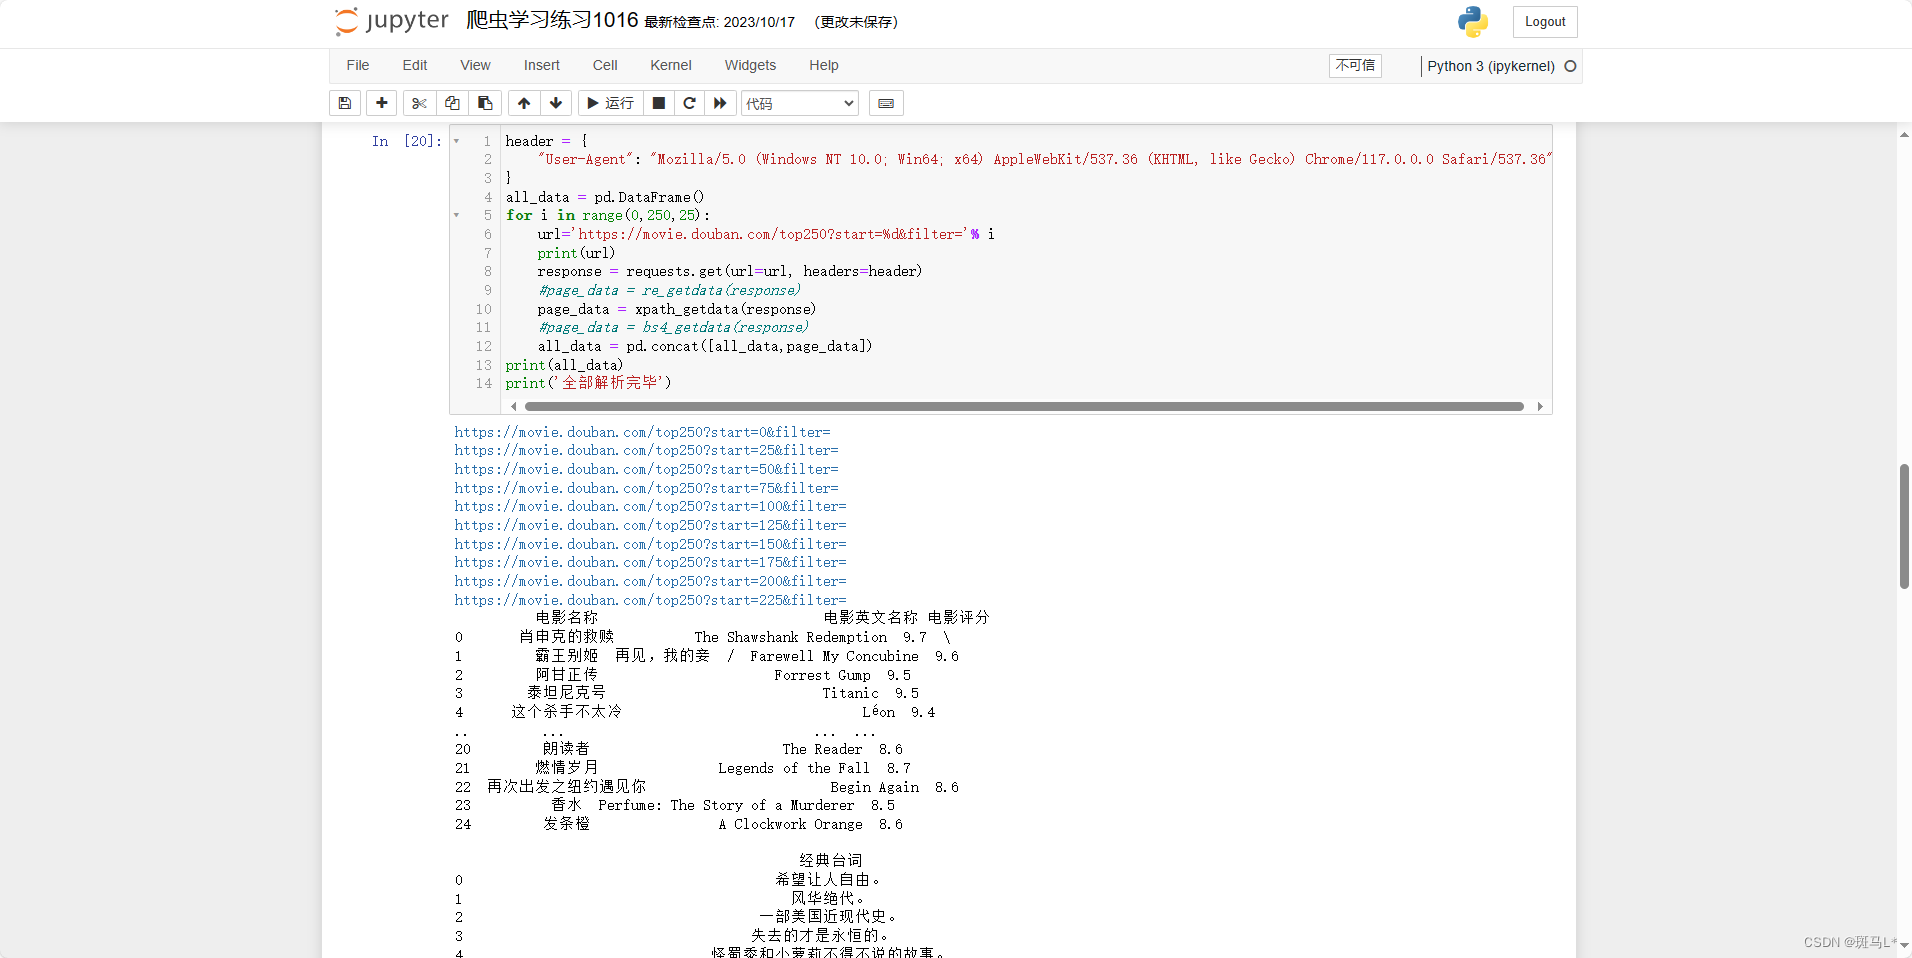
Task: Click the requests.get code line
Action: tap(729, 271)
